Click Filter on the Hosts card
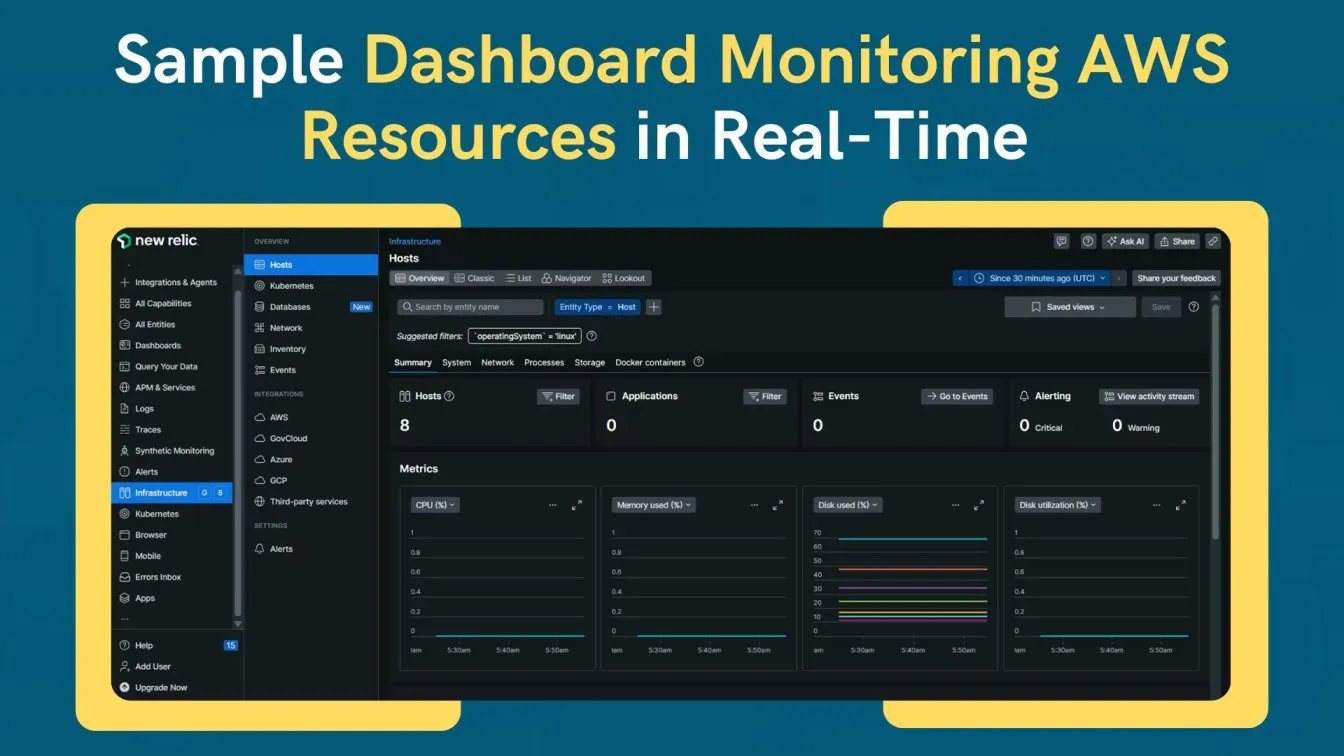The width and height of the screenshot is (1344, 756). [x=558, y=396]
